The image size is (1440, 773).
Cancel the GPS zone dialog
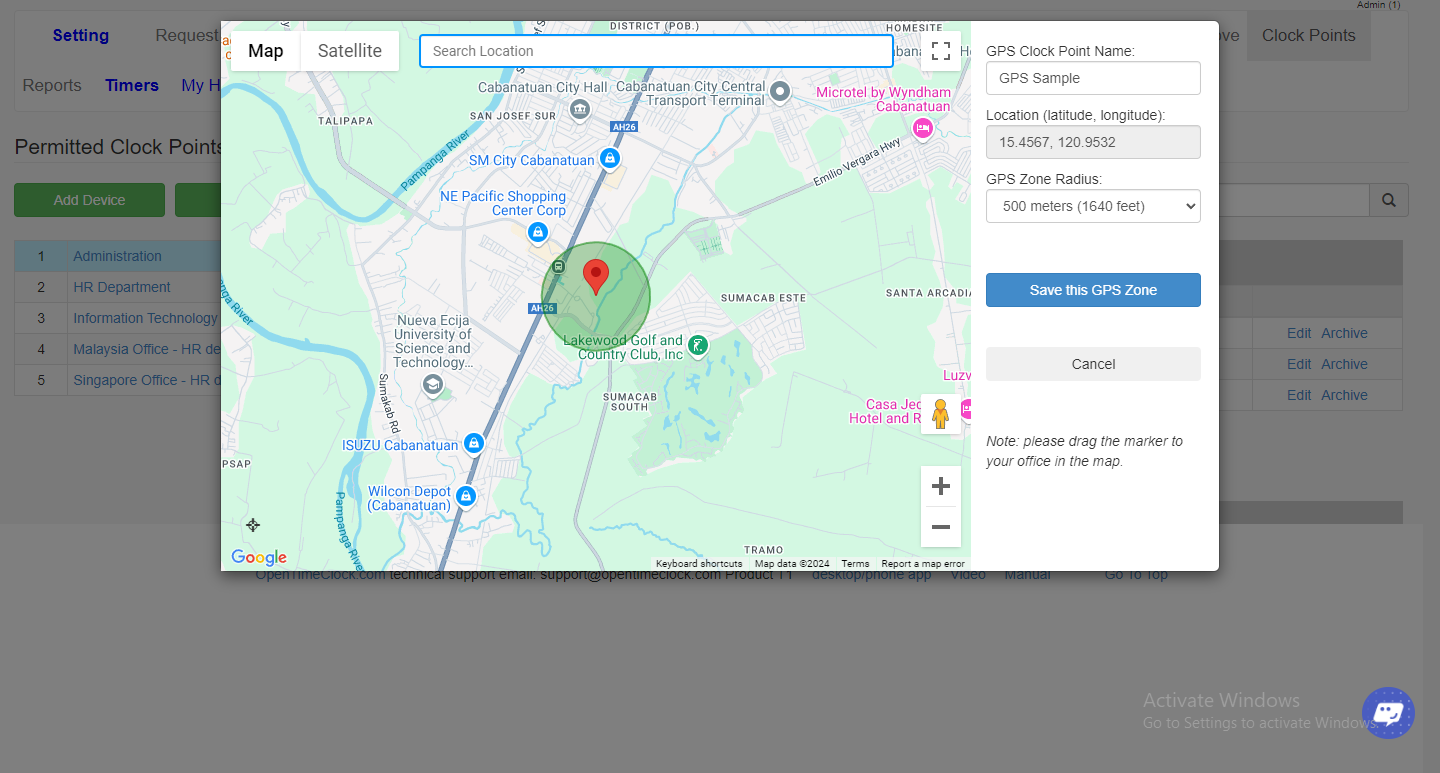pos(1093,364)
